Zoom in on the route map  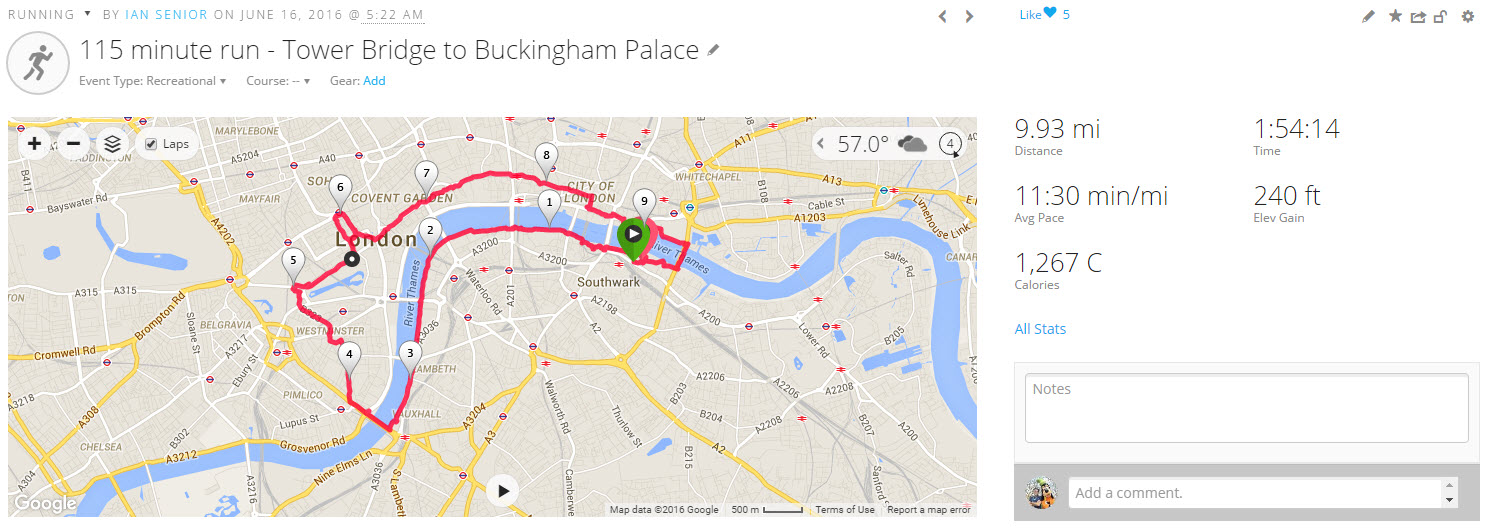click(x=35, y=144)
